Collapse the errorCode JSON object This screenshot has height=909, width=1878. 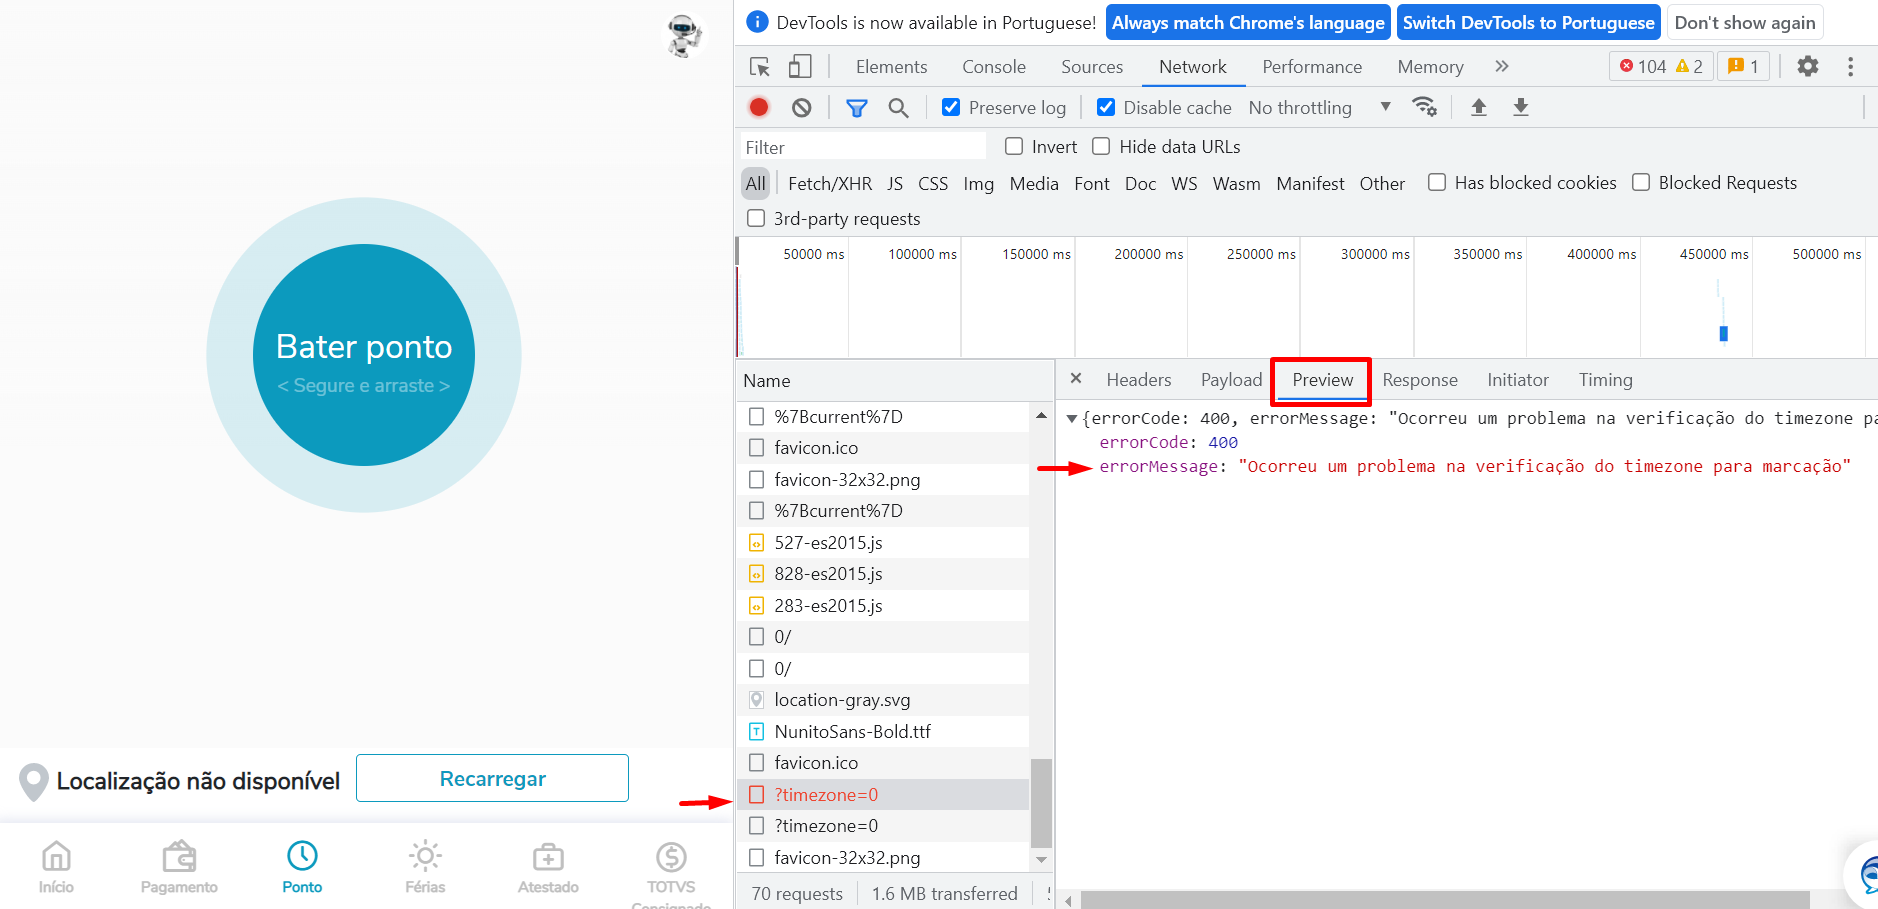pyautogui.click(x=1072, y=419)
